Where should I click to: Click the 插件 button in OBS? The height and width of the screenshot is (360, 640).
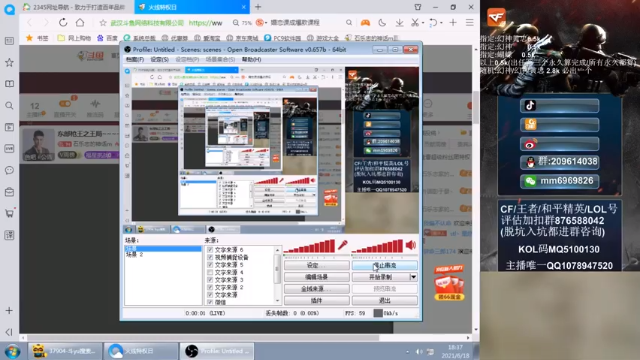pos(316,300)
